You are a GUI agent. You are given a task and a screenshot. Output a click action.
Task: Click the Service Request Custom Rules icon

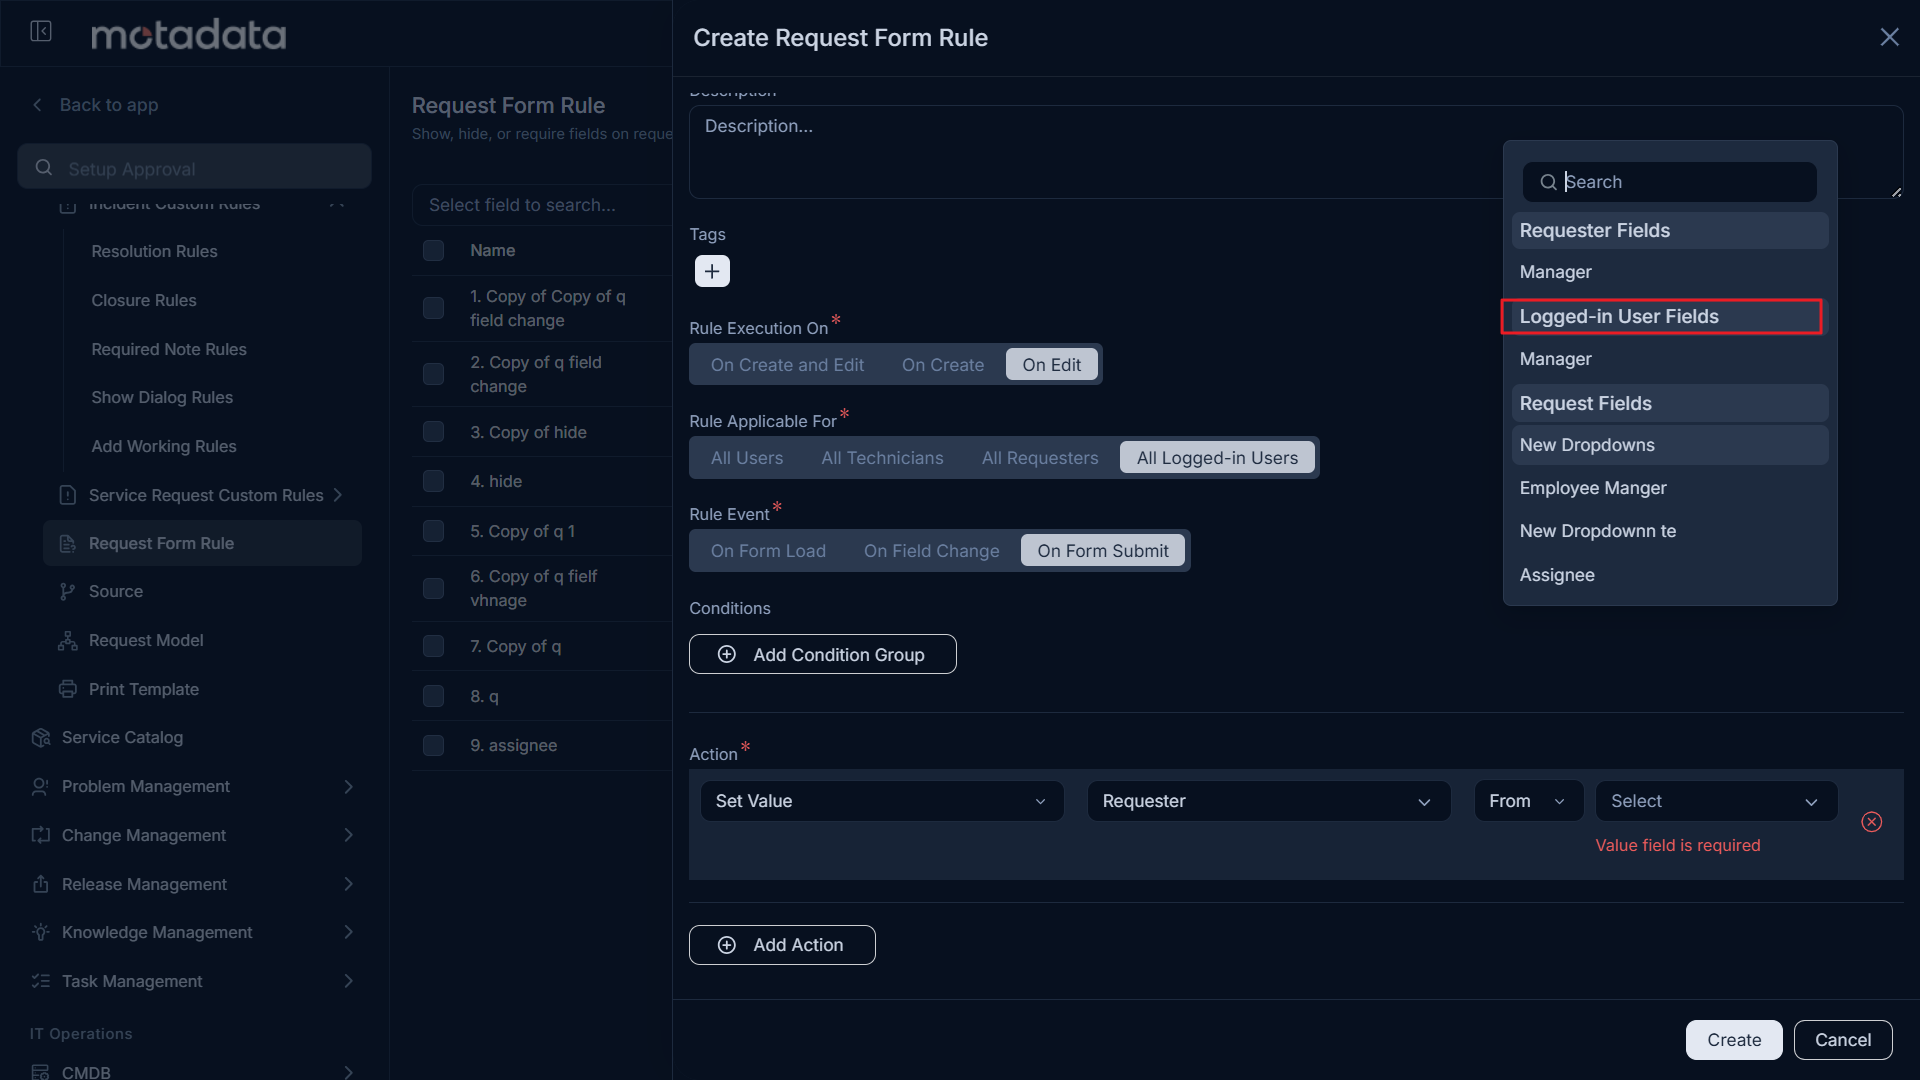coord(68,495)
